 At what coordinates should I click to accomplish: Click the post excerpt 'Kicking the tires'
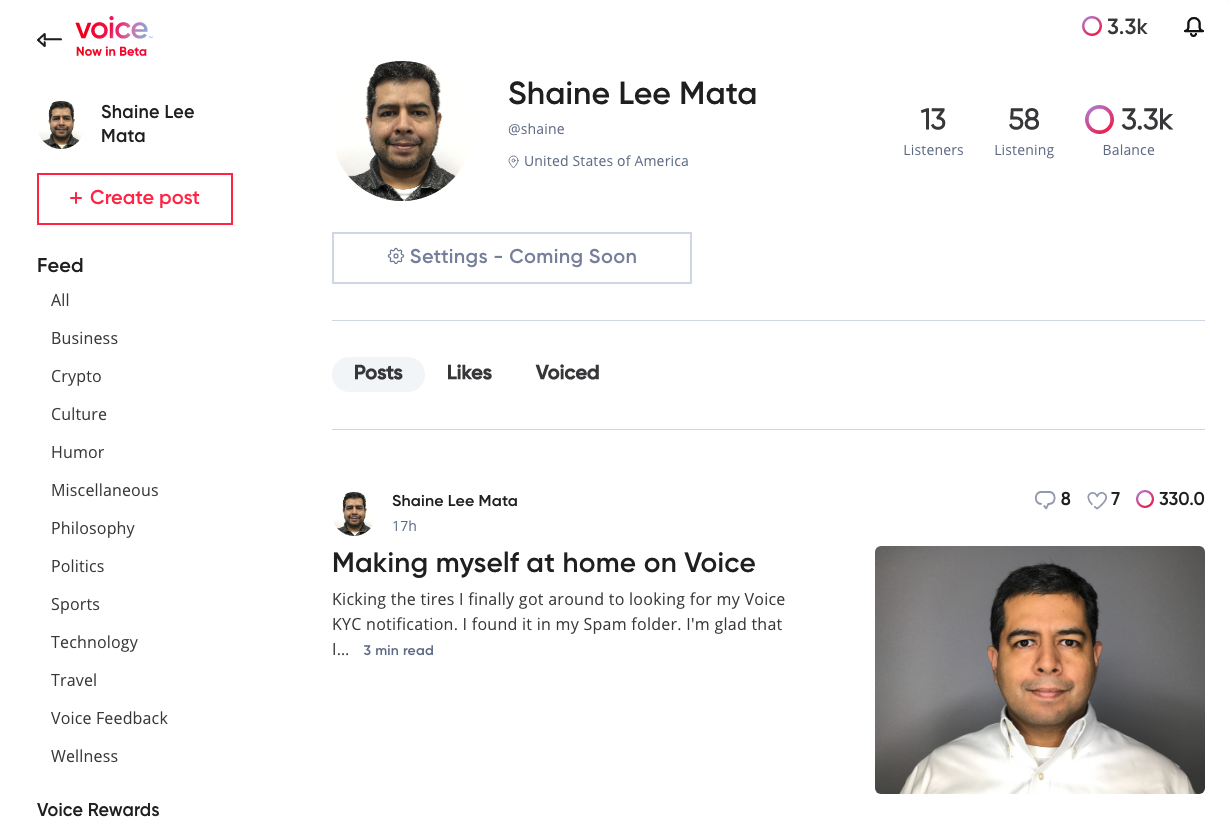pos(558,624)
